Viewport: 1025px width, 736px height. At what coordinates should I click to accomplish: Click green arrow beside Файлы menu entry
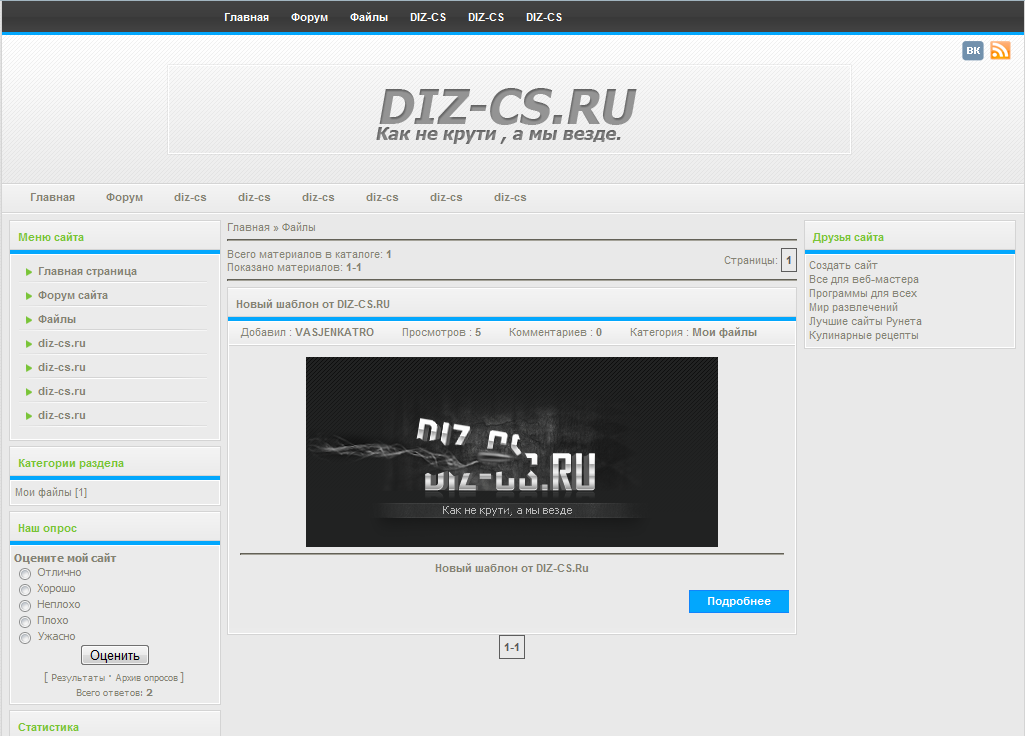[29, 320]
